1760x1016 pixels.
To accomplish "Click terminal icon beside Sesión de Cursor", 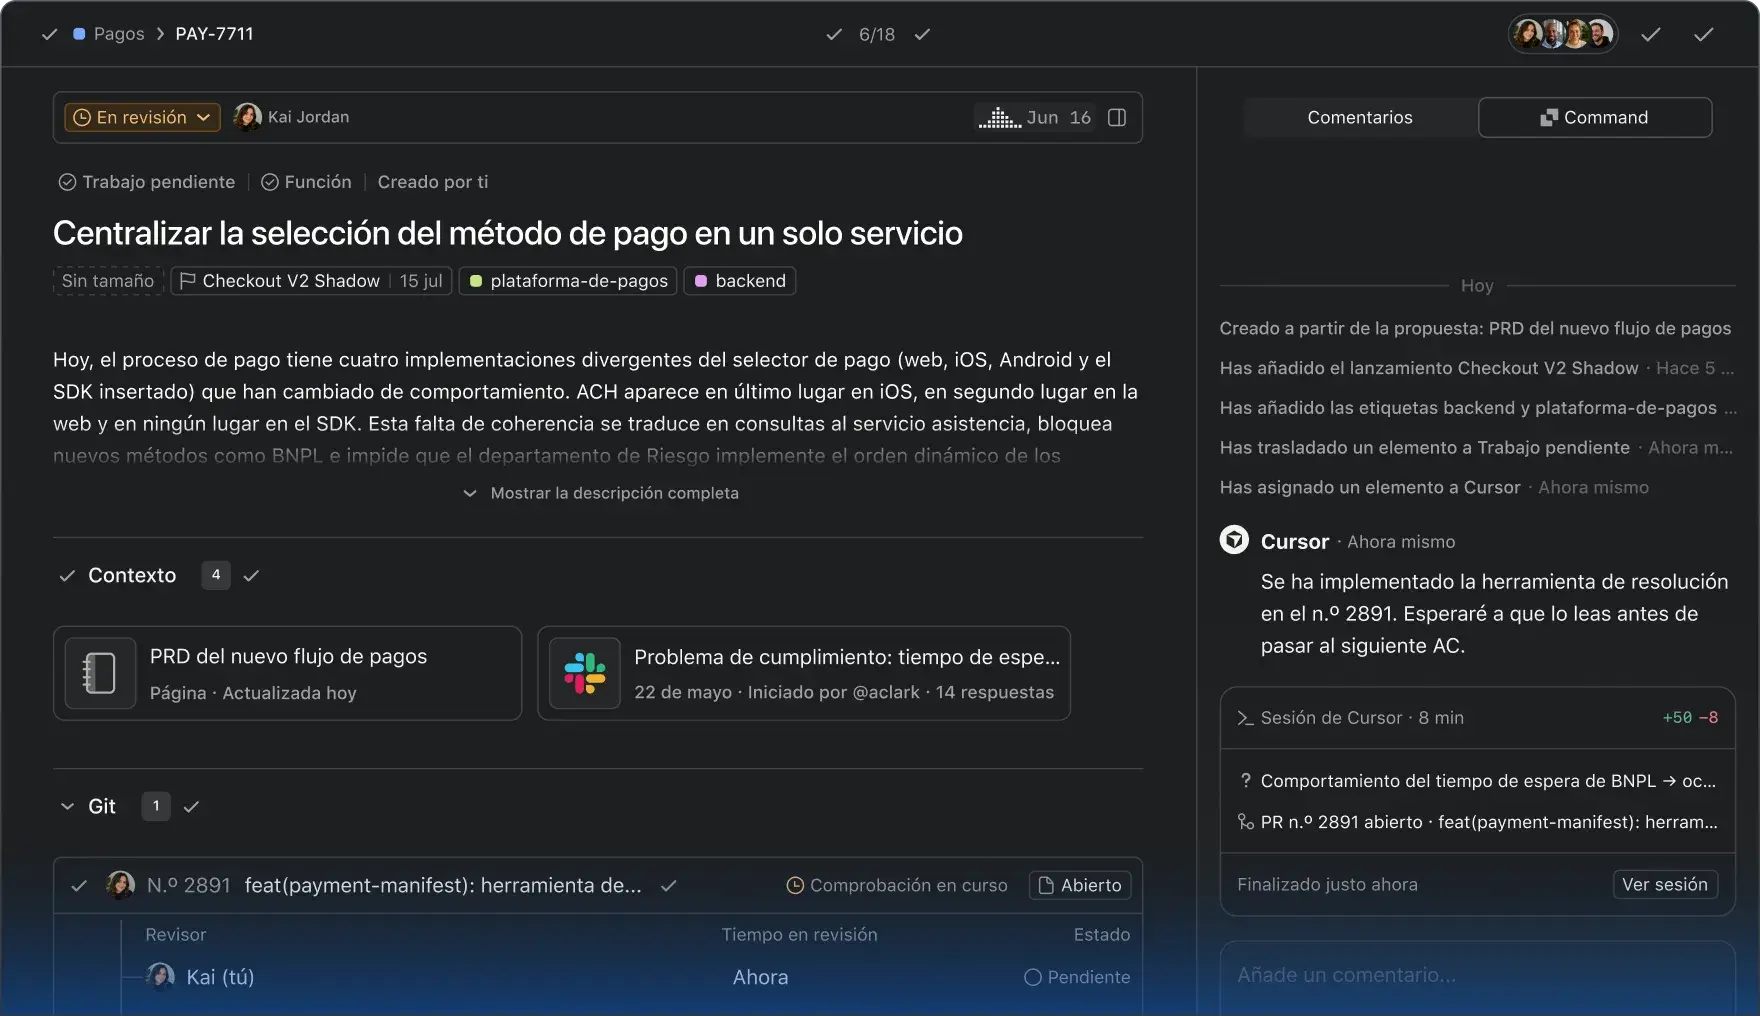I will pos(1245,718).
